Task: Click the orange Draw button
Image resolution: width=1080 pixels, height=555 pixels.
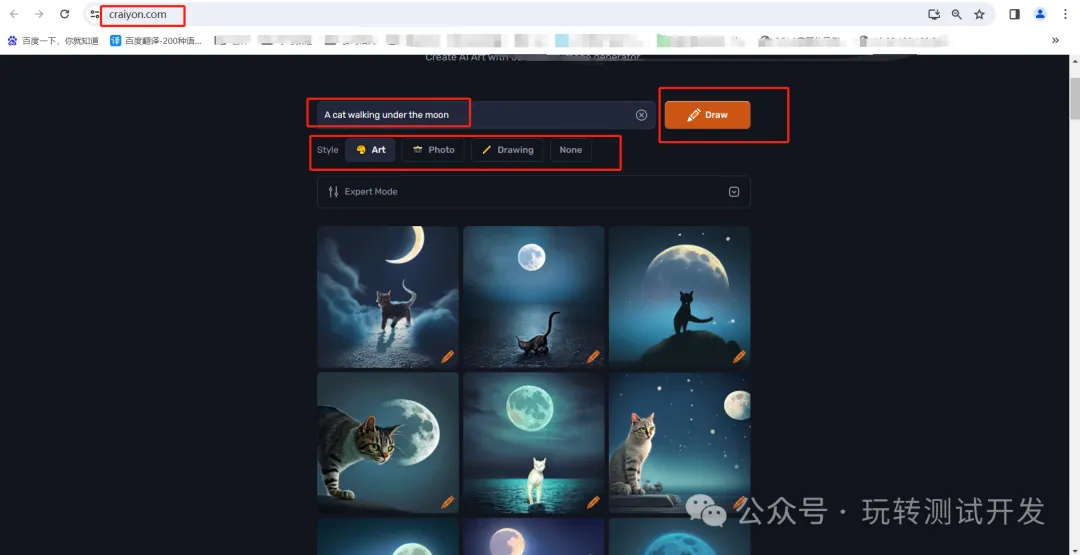Action: click(x=707, y=115)
